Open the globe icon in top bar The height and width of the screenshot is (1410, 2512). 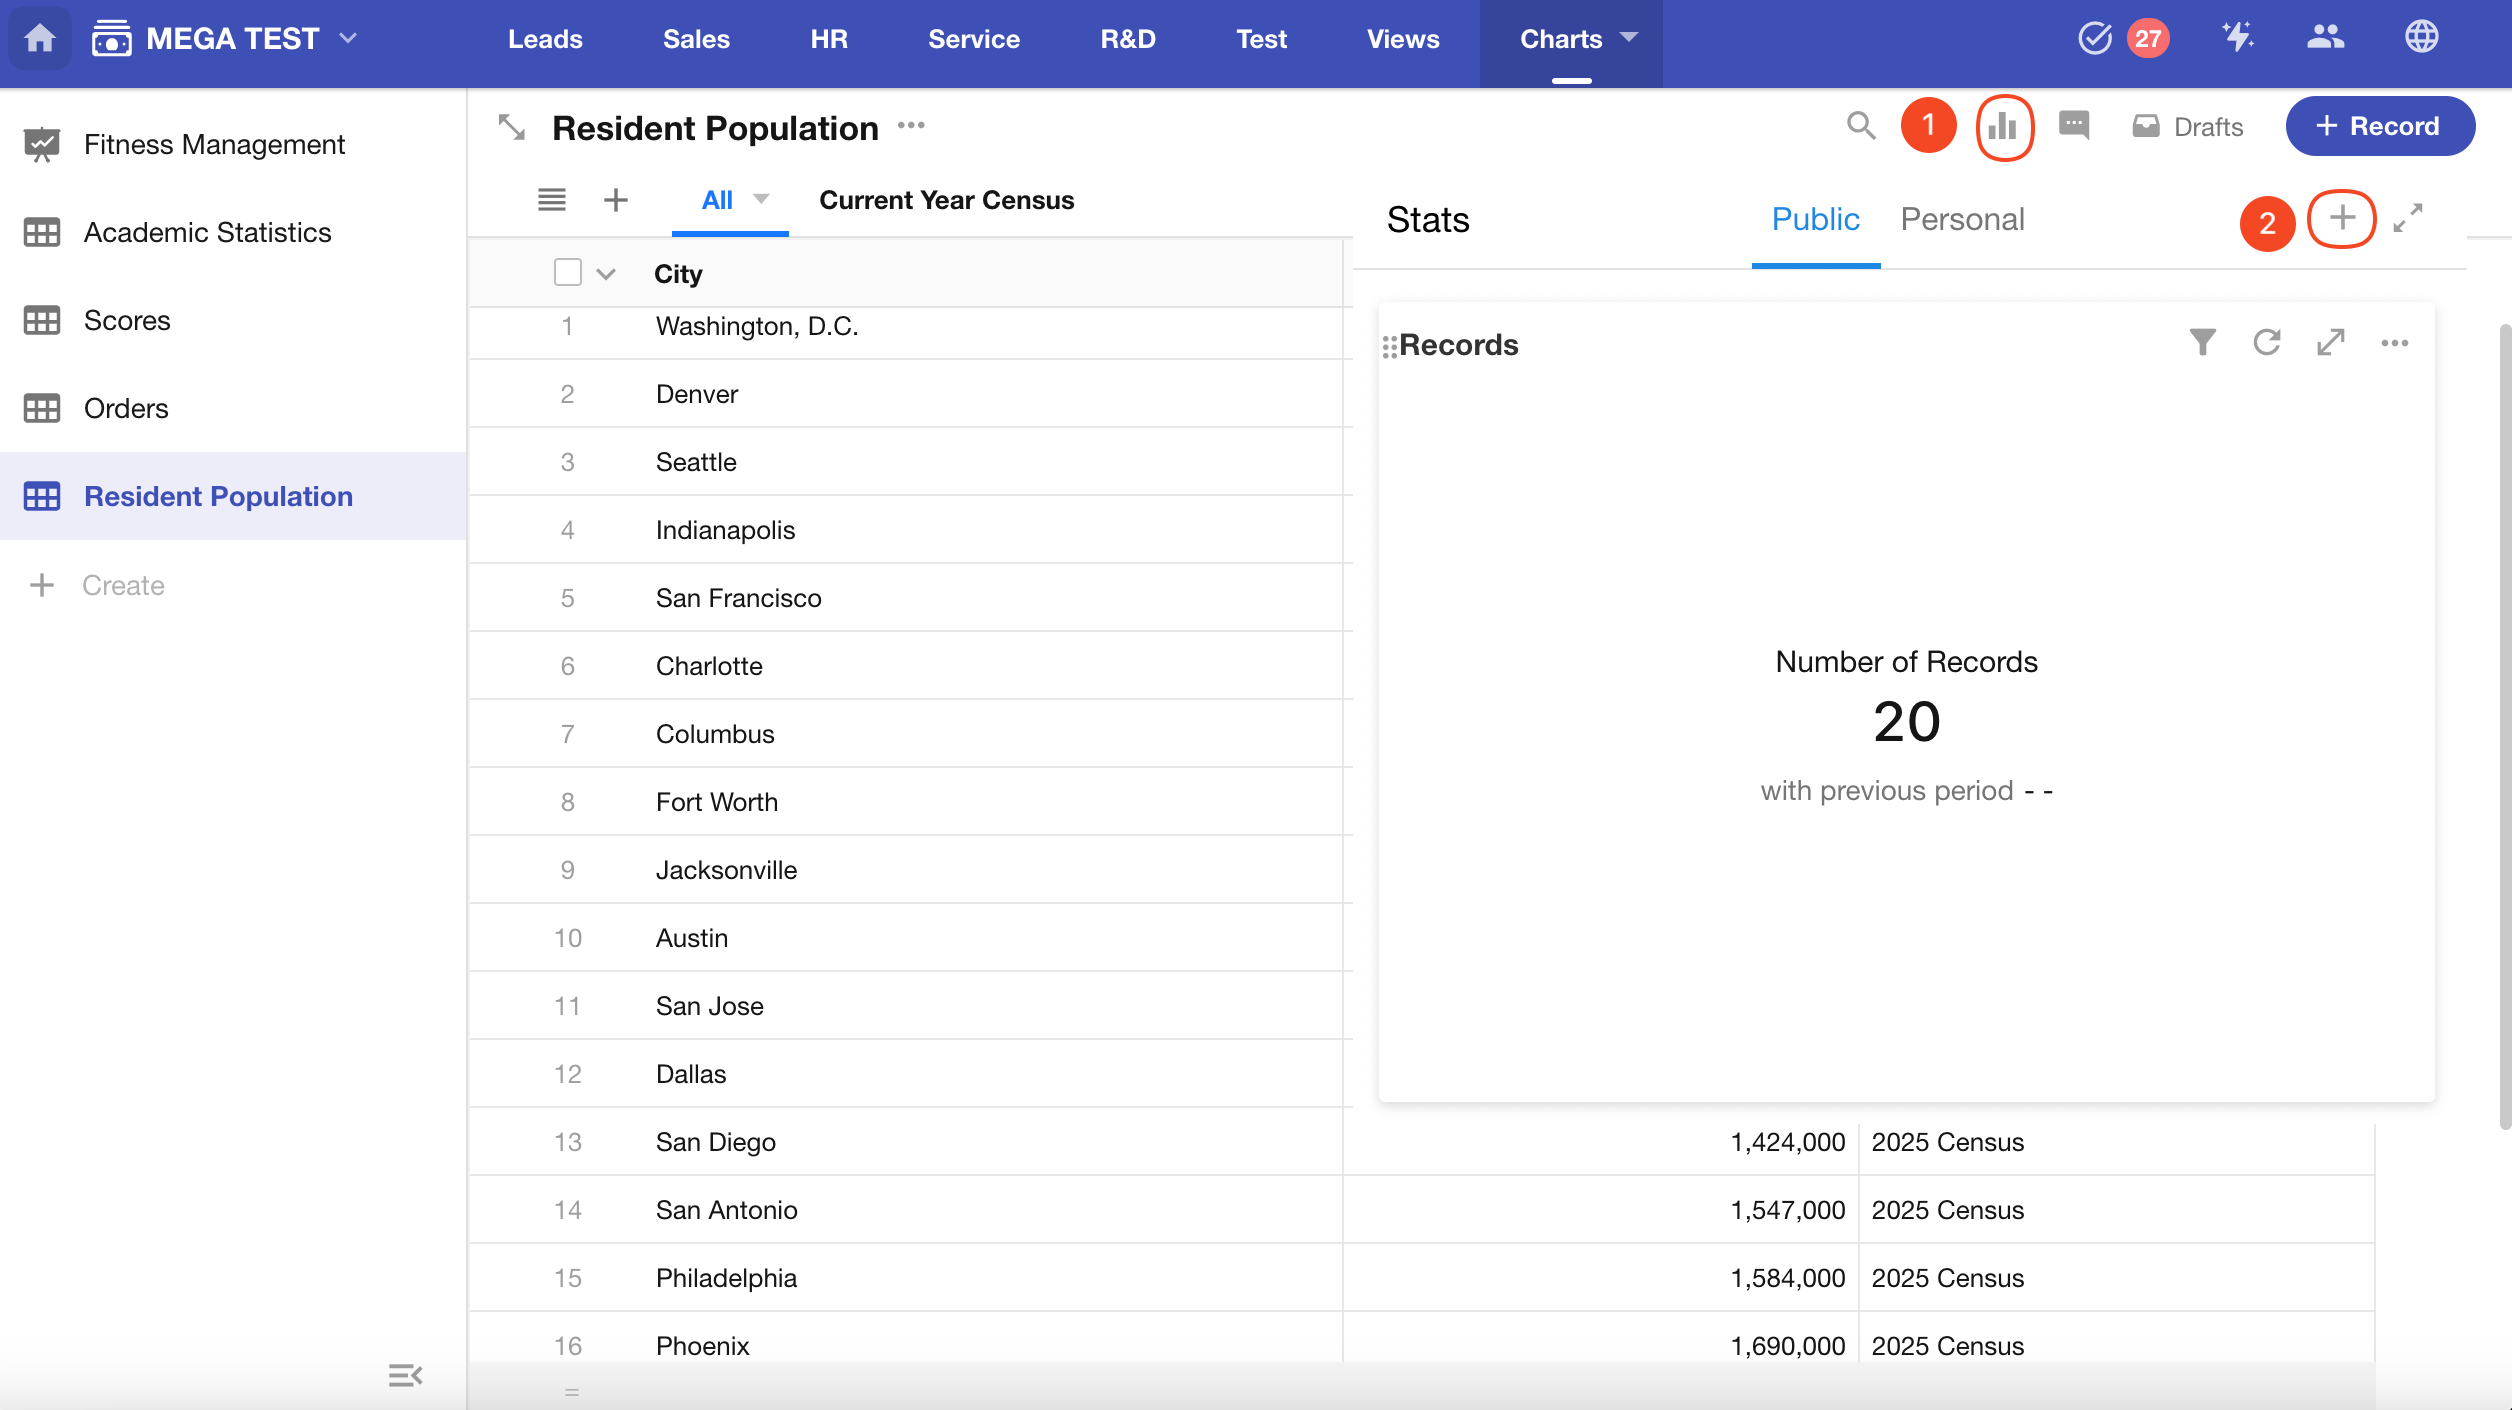point(2421,38)
